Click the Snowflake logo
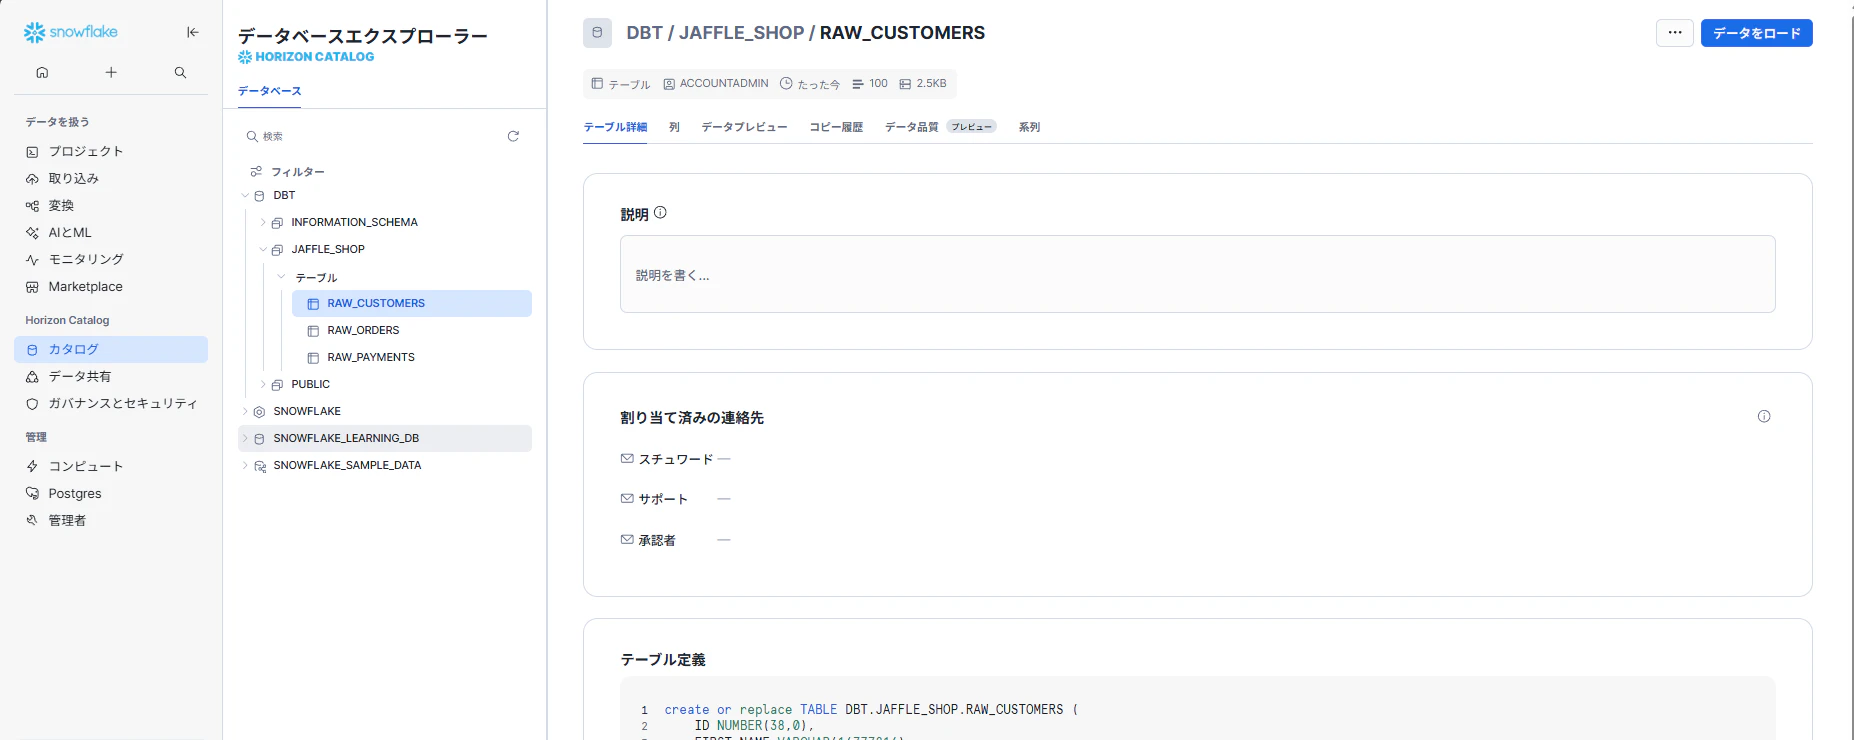The height and width of the screenshot is (740, 1854). pos(71,32)
